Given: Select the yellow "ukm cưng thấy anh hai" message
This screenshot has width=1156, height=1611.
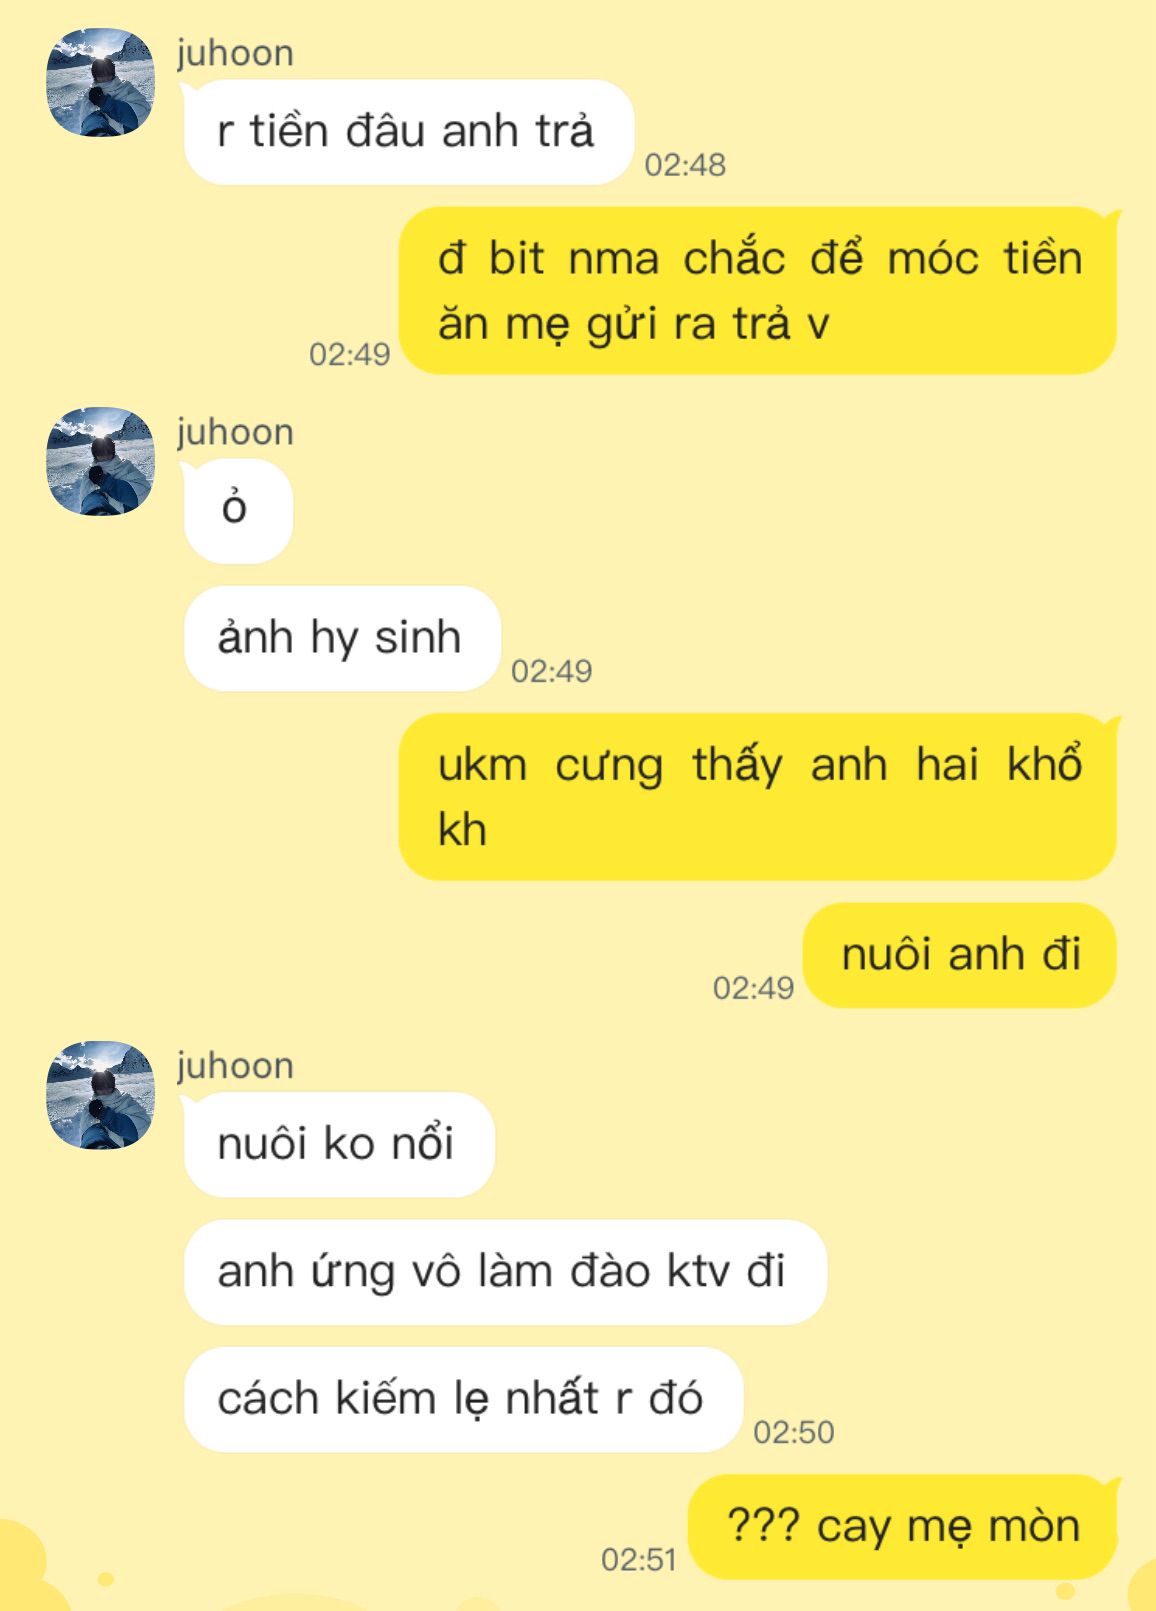Looking at the screenshot, I should pyautogui.click(x=758, y=797).
